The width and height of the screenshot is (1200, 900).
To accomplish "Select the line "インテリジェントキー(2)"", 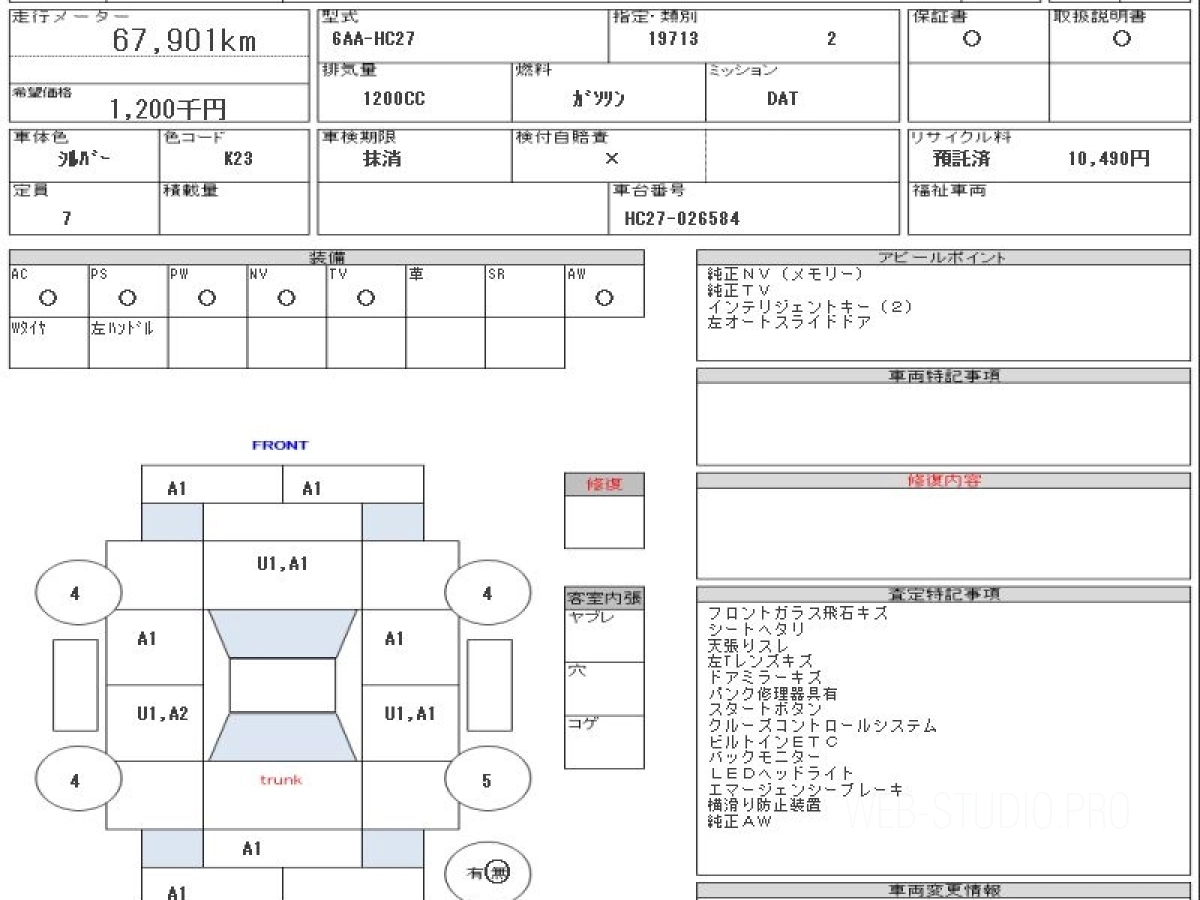I will pos(809,306).
